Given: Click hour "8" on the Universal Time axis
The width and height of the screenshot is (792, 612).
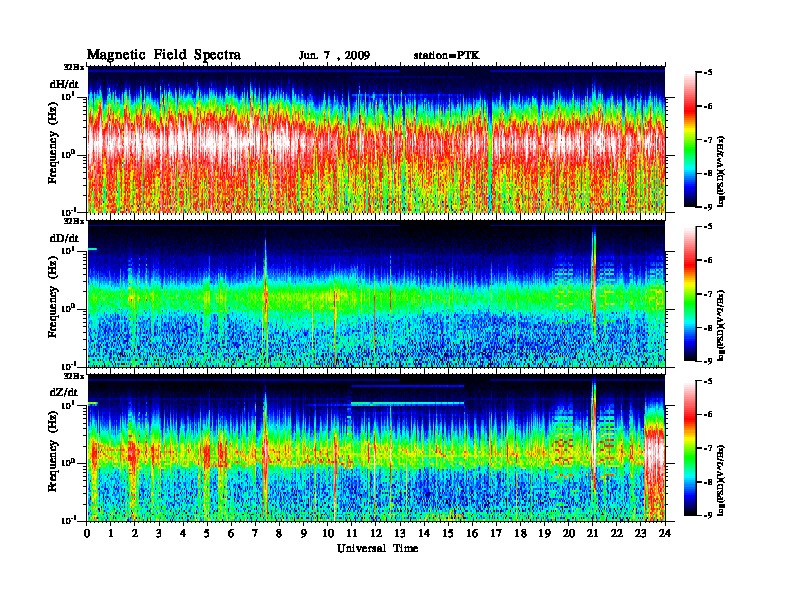Looking at the screenshot, I should (279, 533).
